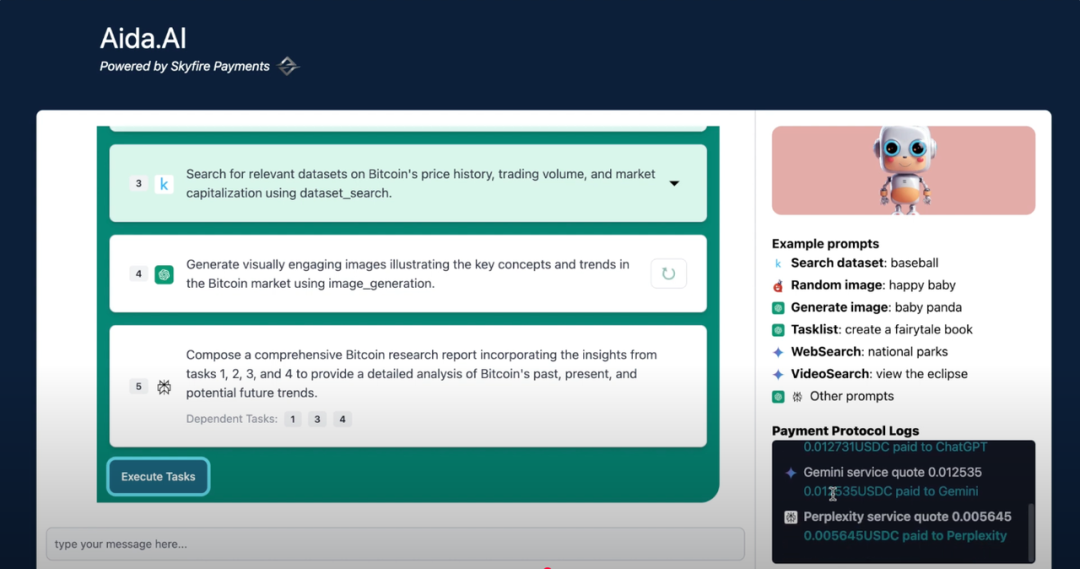
Task: Click the red icon beside Random image prompt
Action: pyautogui.click(x=778, y=285)
